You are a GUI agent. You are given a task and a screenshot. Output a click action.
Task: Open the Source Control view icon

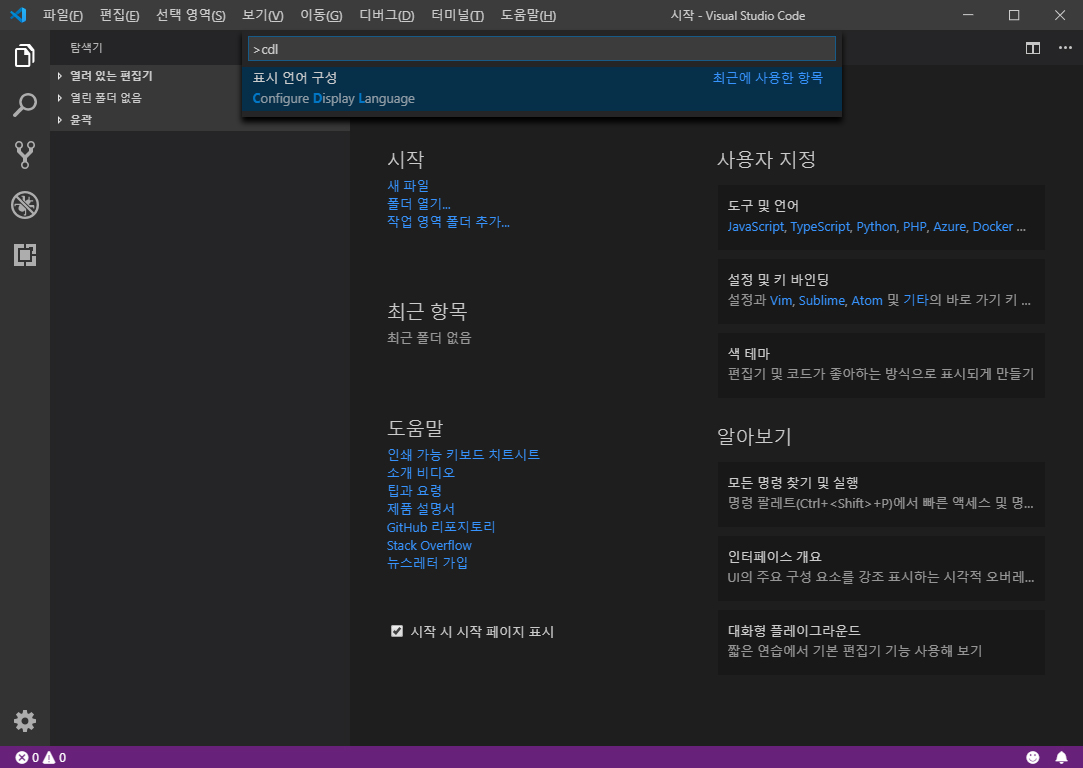pos(25,155)
